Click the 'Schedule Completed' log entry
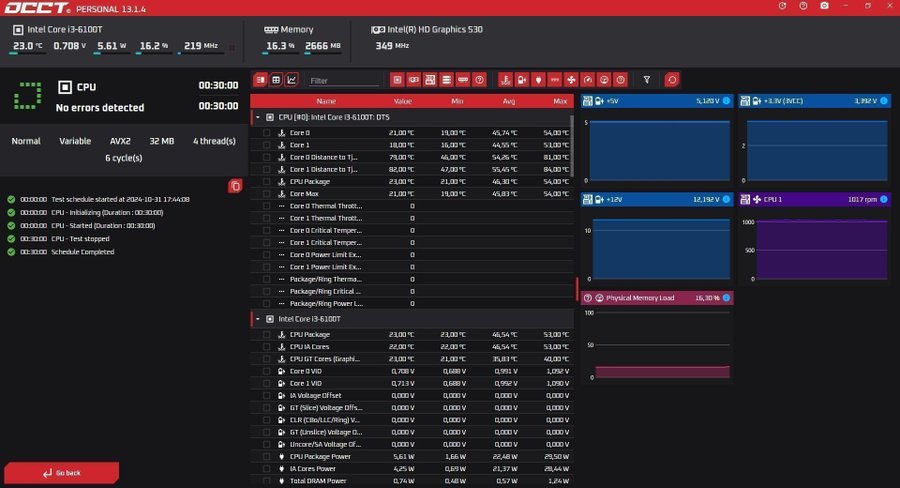Viewport: 900px width, 488px height. 83,251
